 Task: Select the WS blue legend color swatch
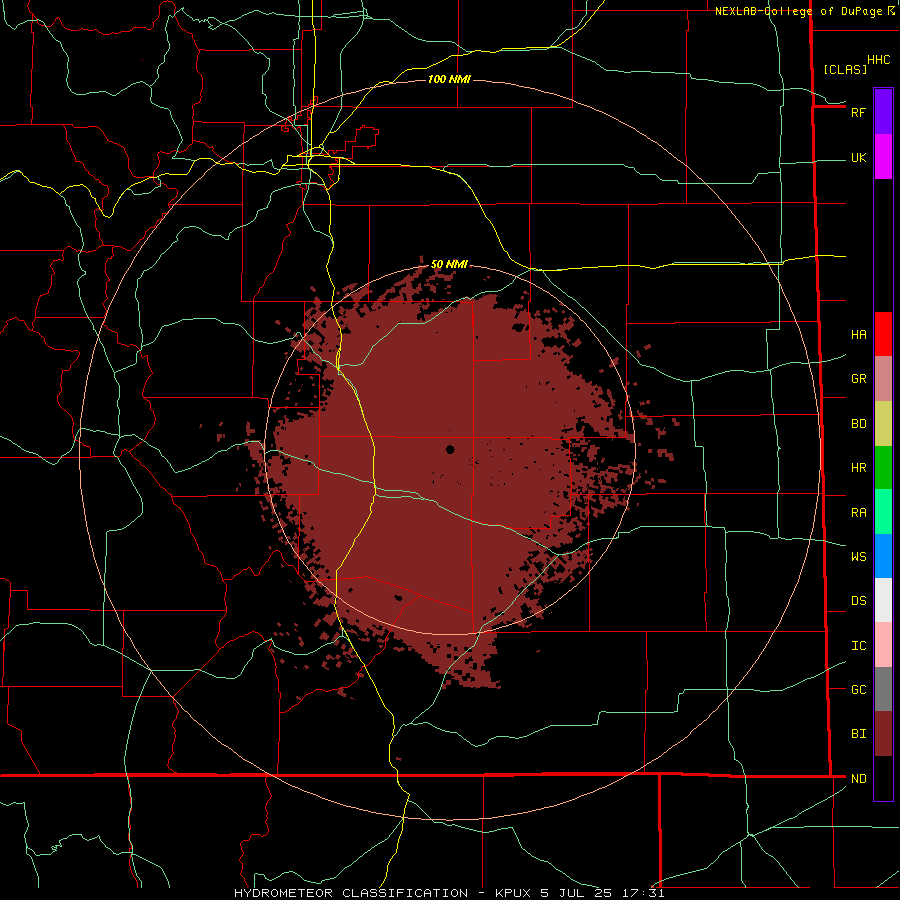tap(883, 556)
